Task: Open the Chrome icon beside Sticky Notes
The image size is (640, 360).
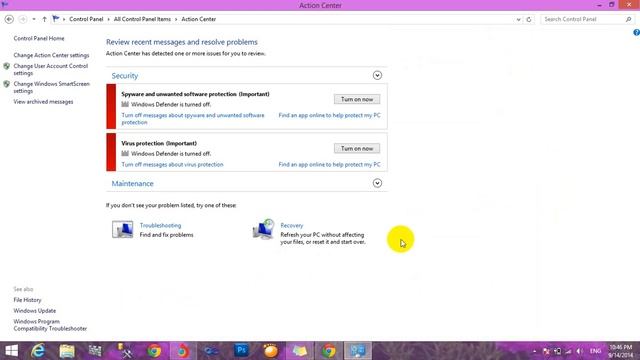Action: tap(329, 351)
